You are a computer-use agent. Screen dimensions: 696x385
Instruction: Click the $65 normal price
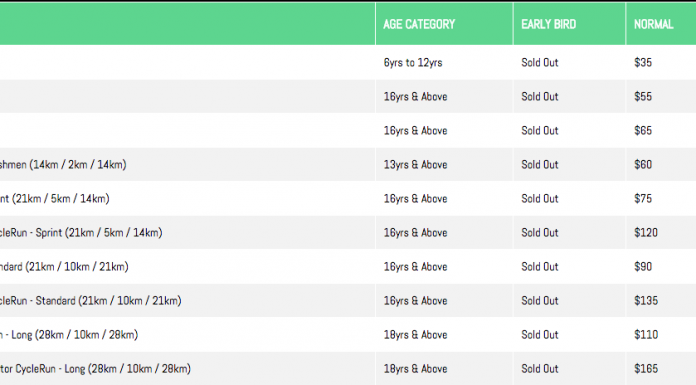click(643, 131)
